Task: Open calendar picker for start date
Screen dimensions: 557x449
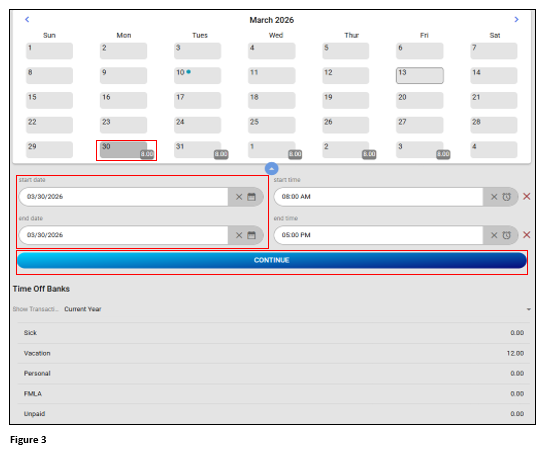Action: [251, 197]
